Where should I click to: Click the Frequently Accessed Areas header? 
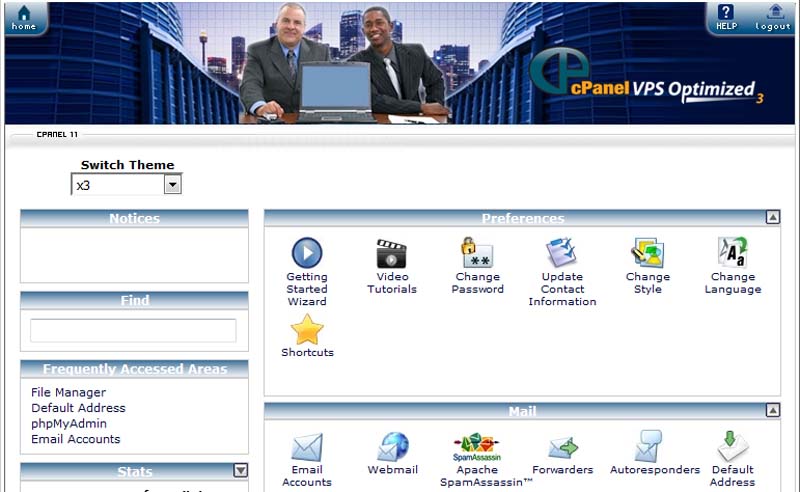135,368
